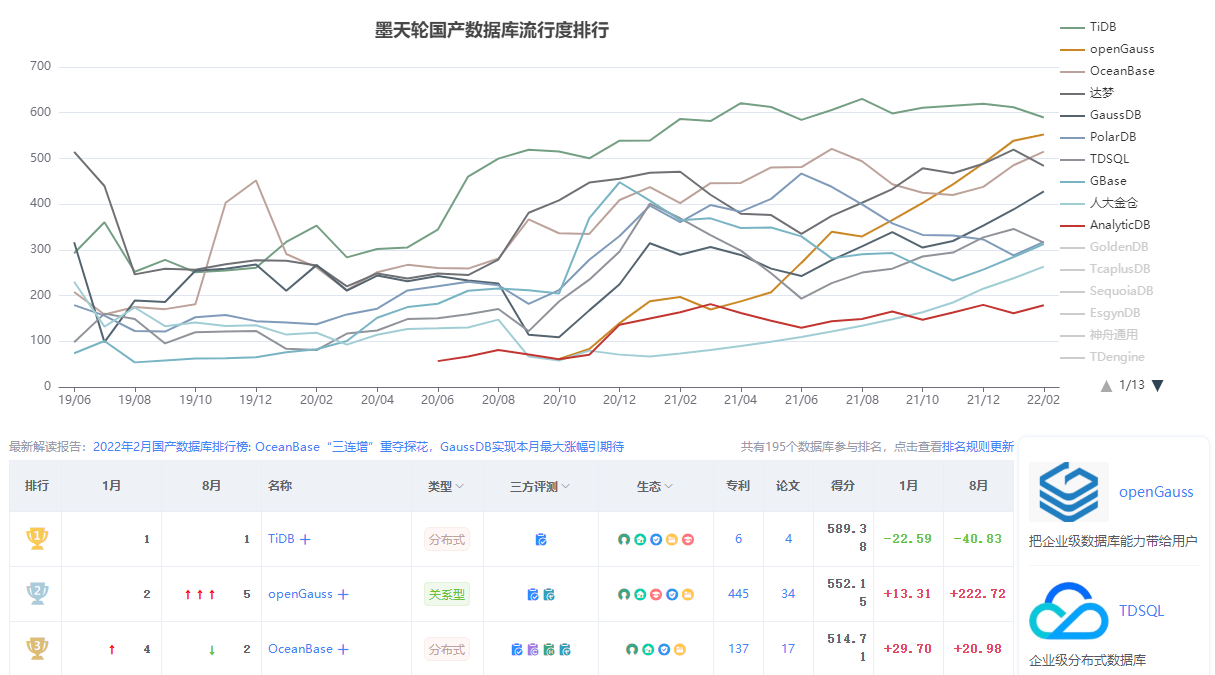
Task: Open the 类型 column filter dropdown
Action: point(459,487)
